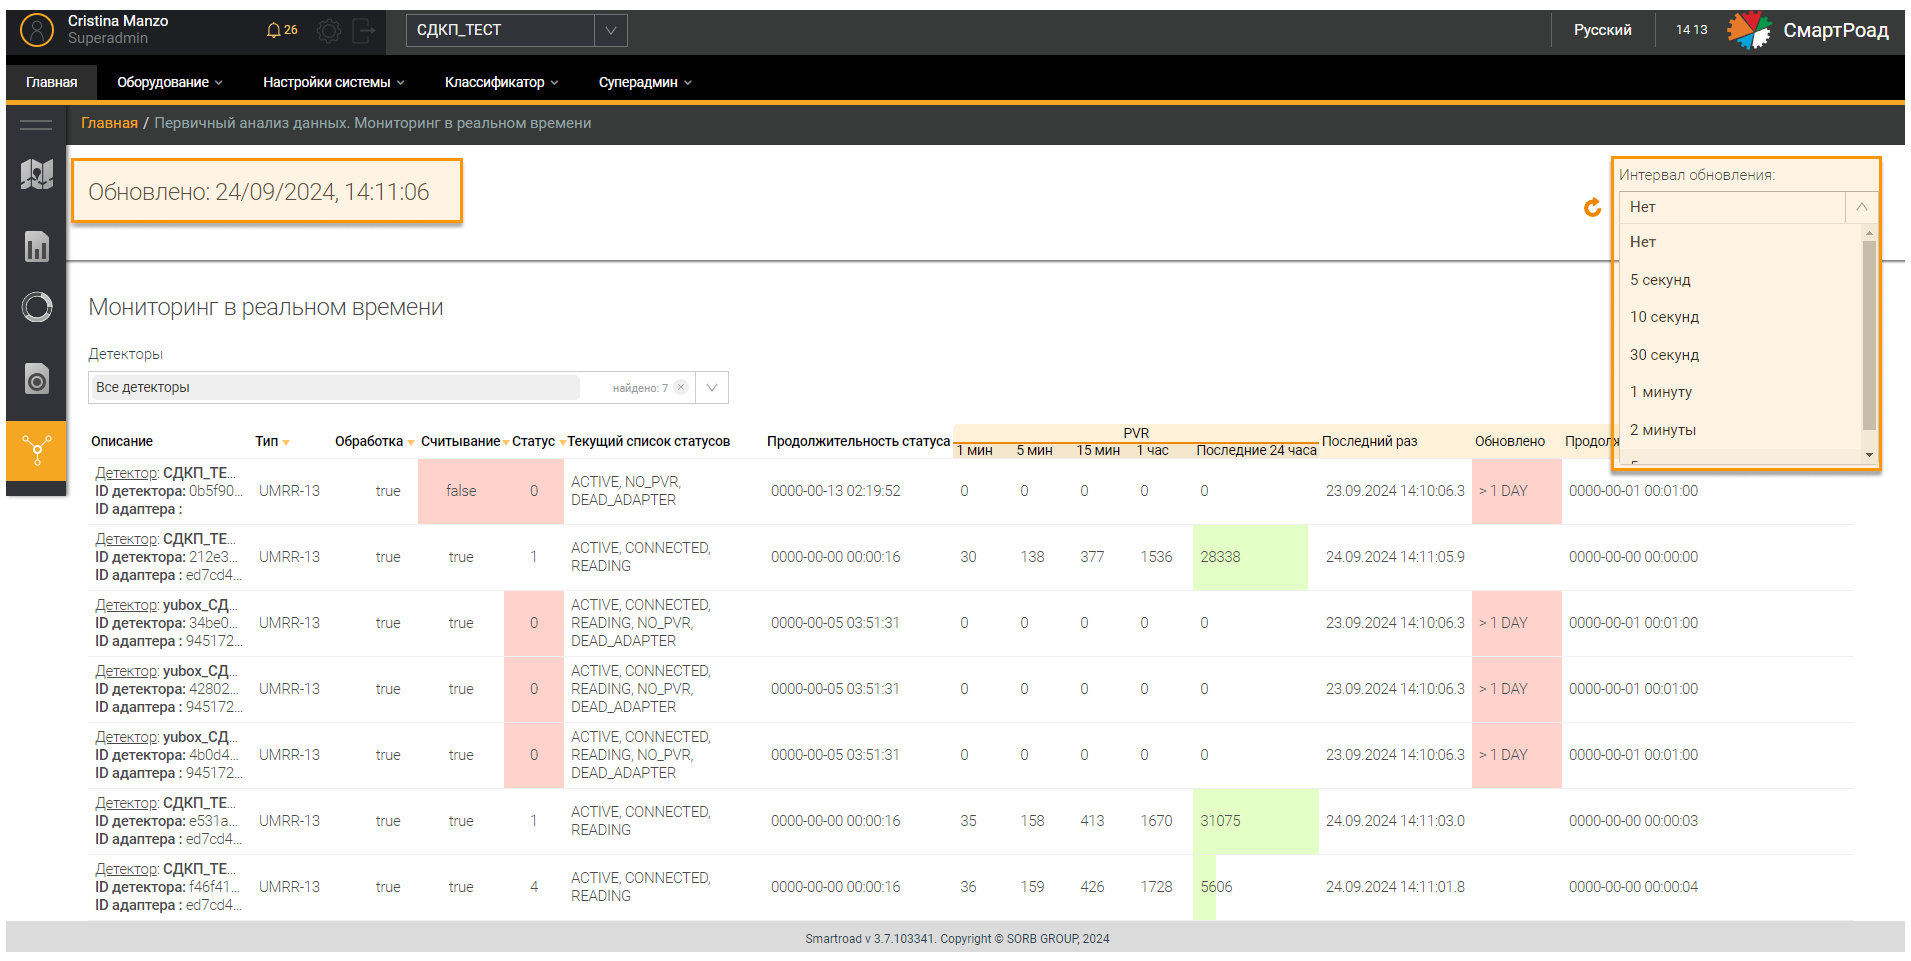
Task: Click the false Считывание cell
Action: (x=461, y=491)
